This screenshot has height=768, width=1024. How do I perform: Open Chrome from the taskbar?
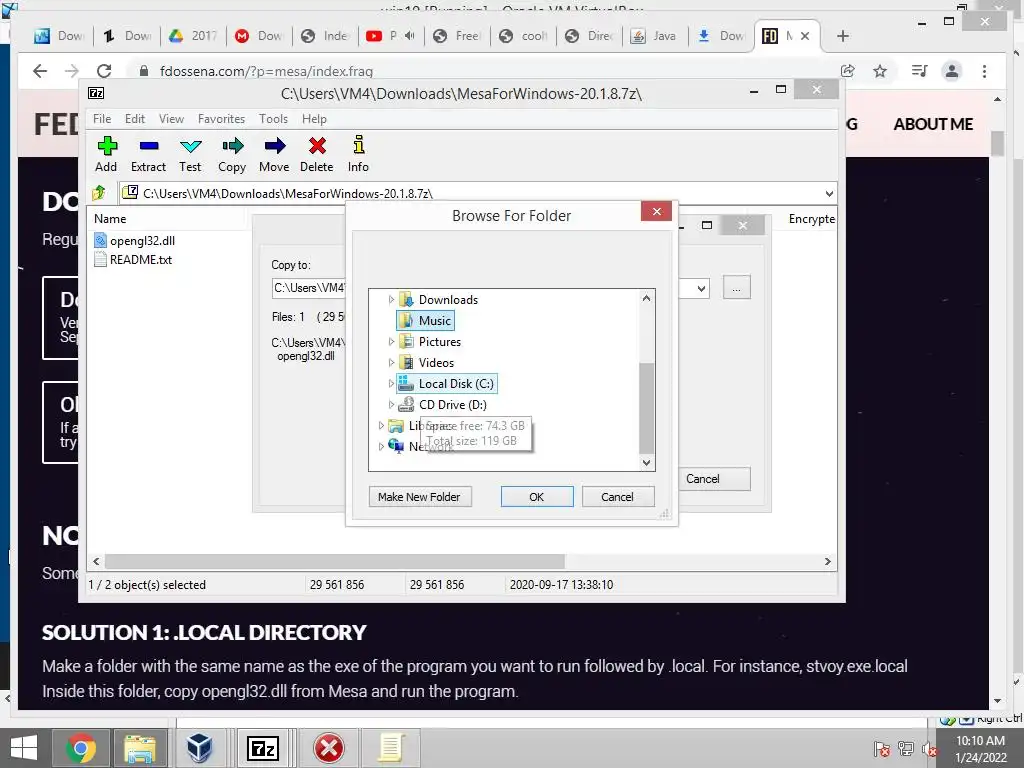[81, 748]
